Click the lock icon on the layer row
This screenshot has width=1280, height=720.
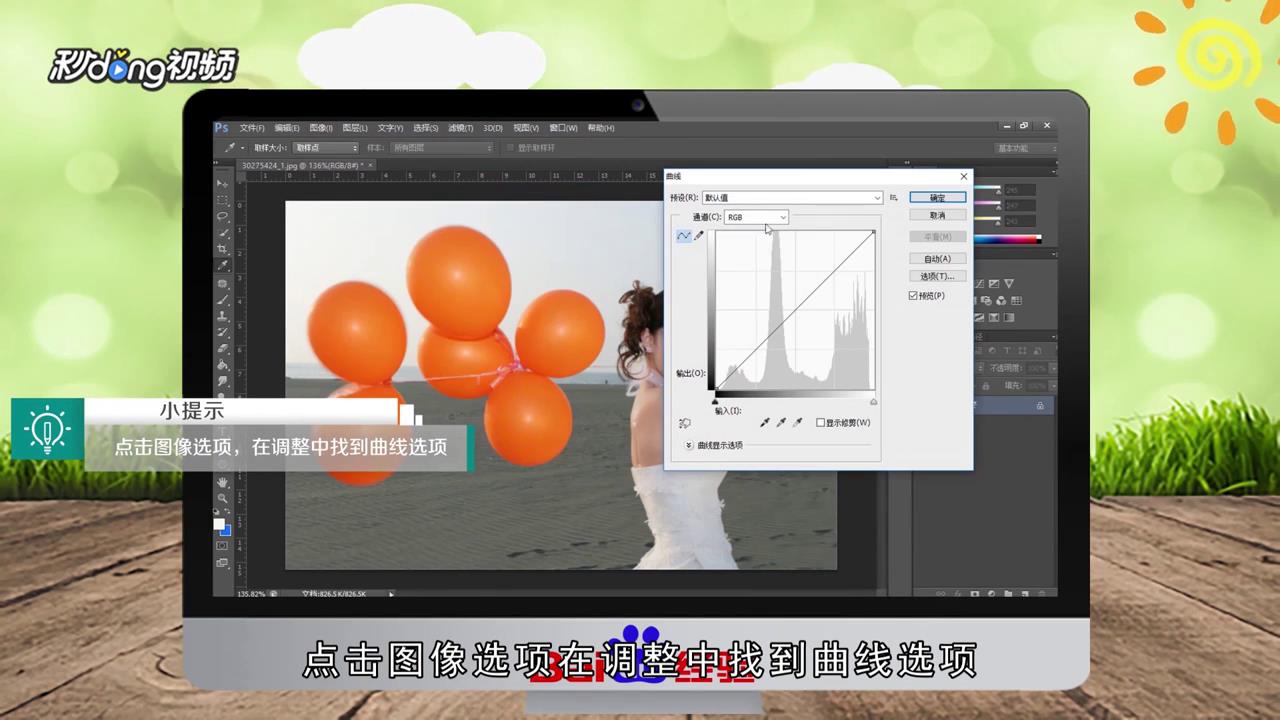[1040, 405]
